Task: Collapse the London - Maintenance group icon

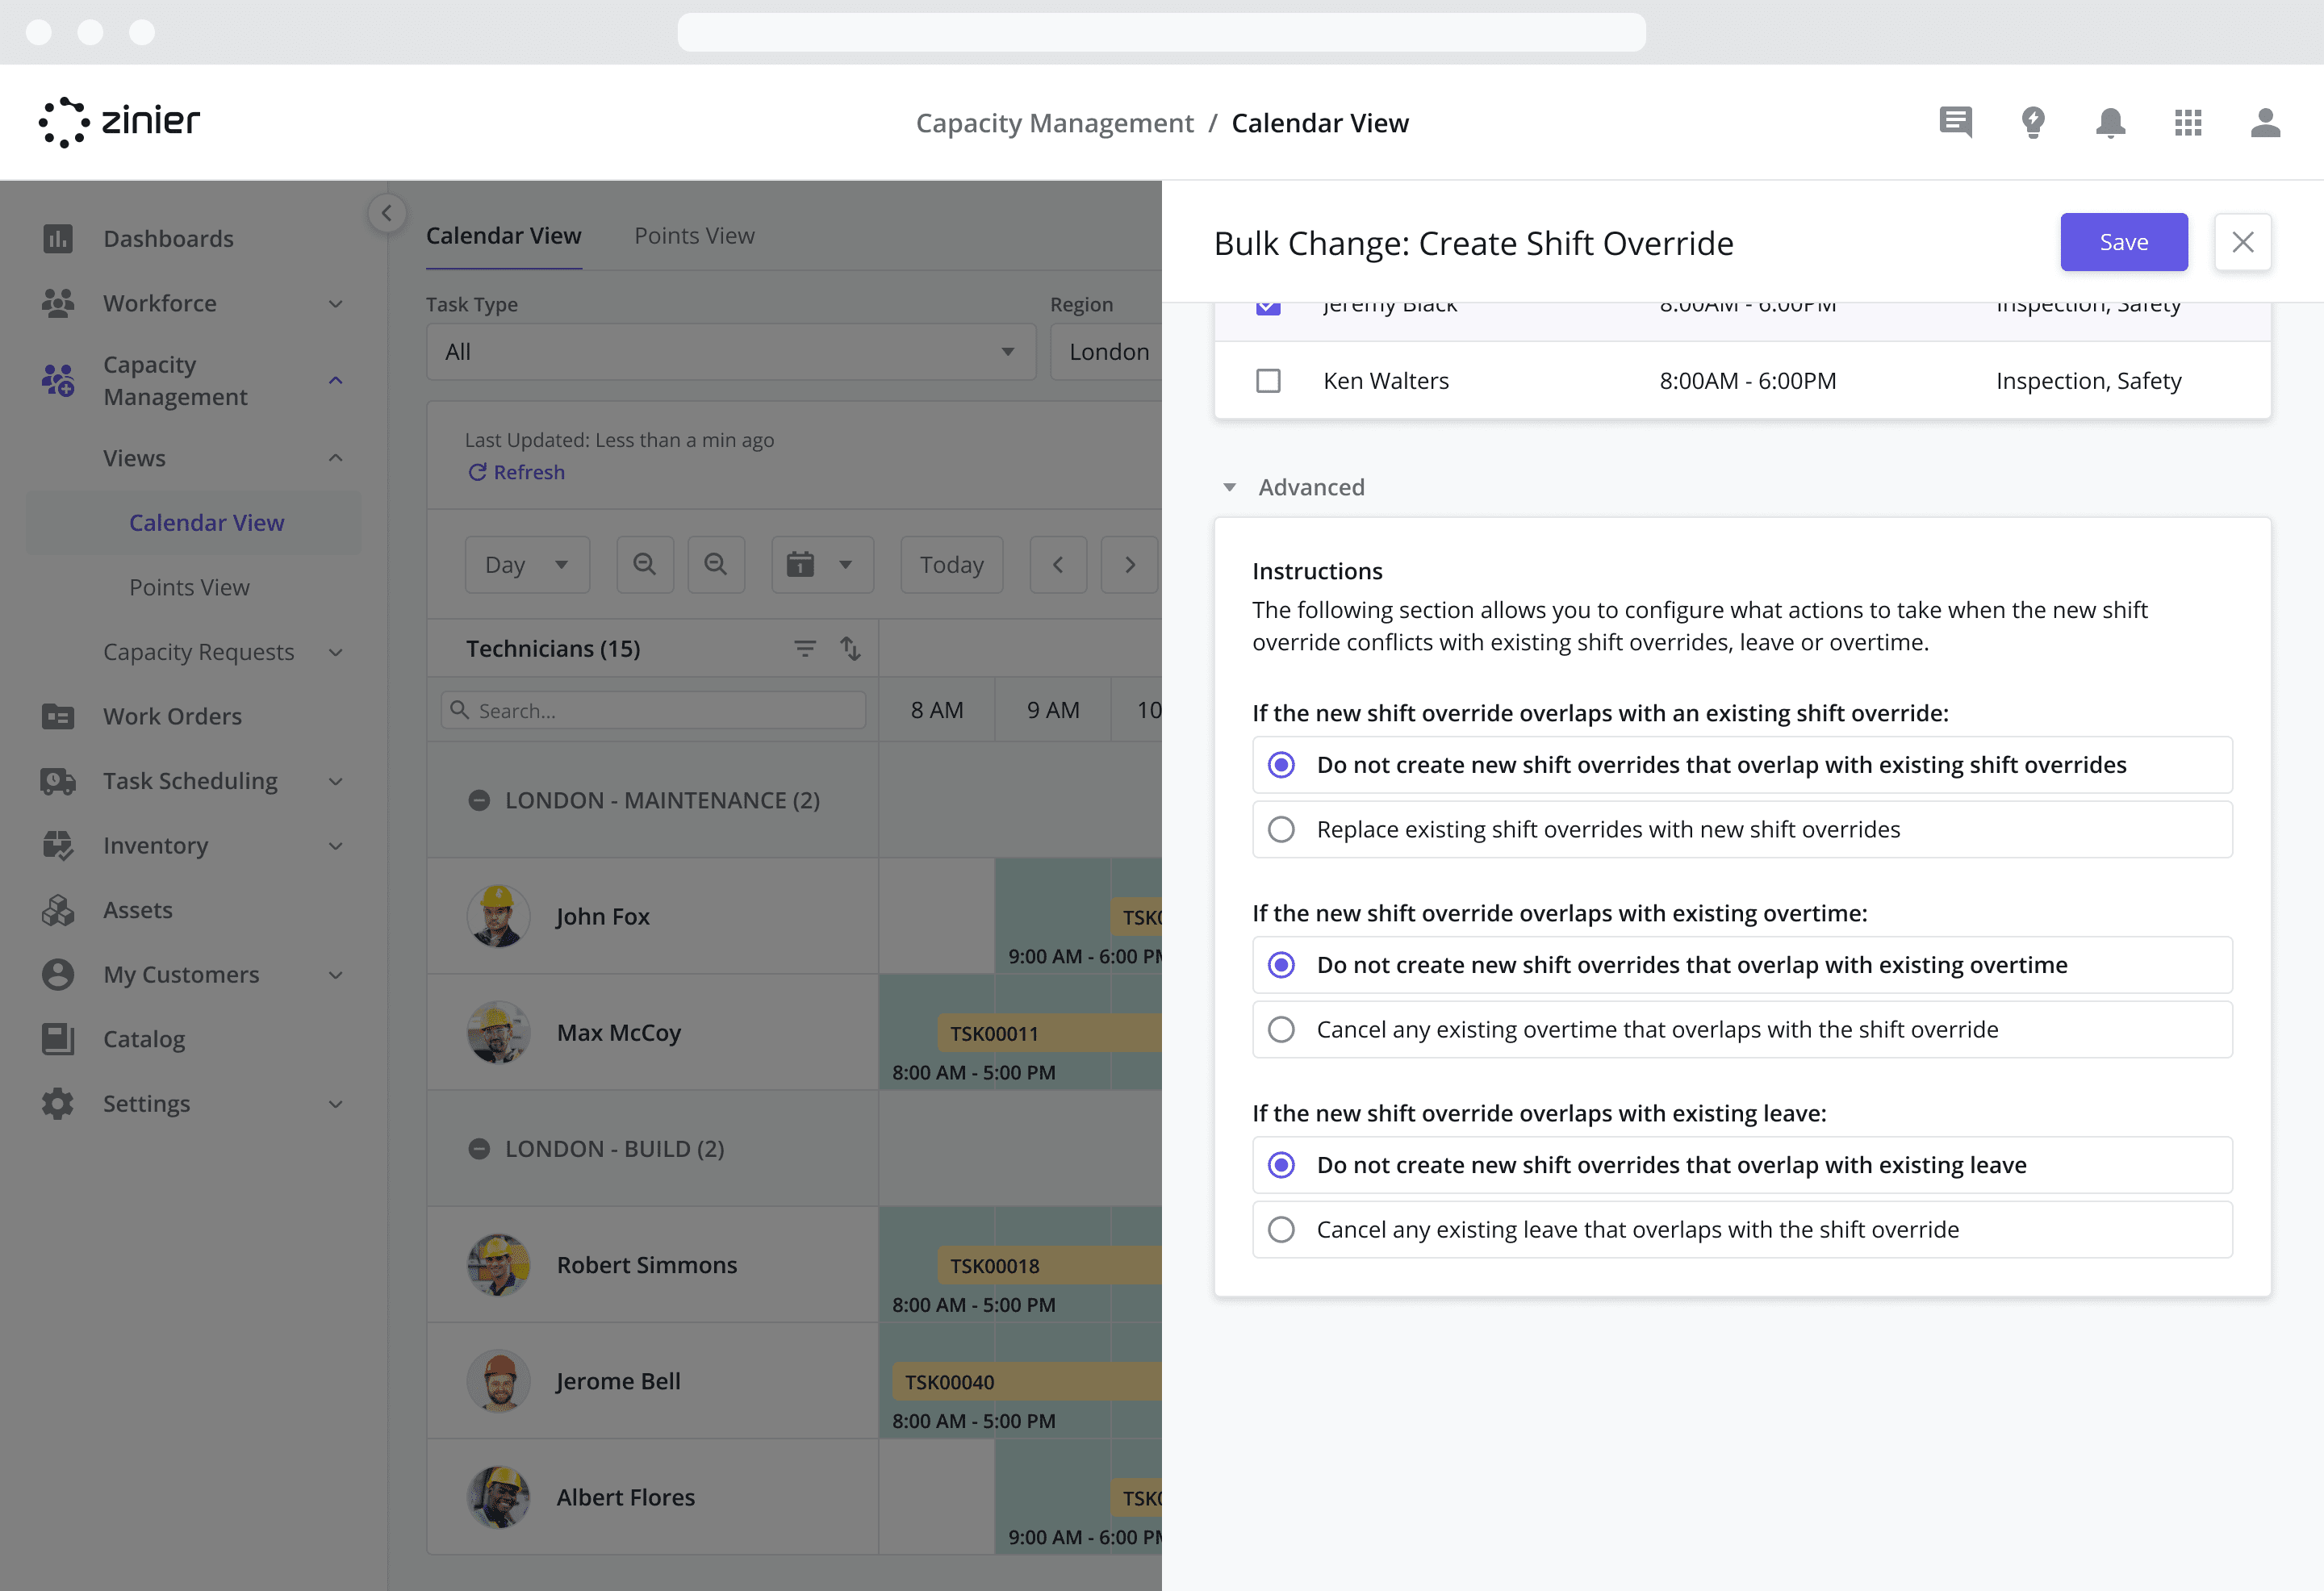Action: [x=479, y=800]
